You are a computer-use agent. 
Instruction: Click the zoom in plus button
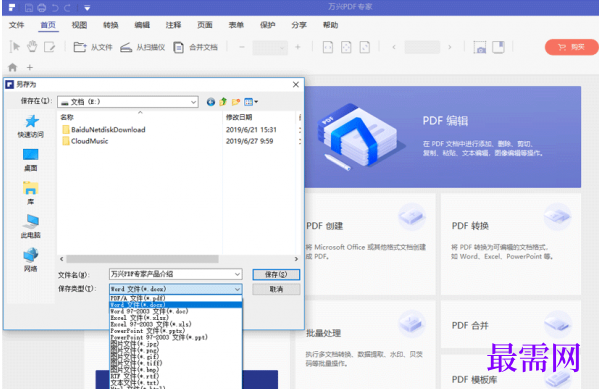[x=298, y=47]
